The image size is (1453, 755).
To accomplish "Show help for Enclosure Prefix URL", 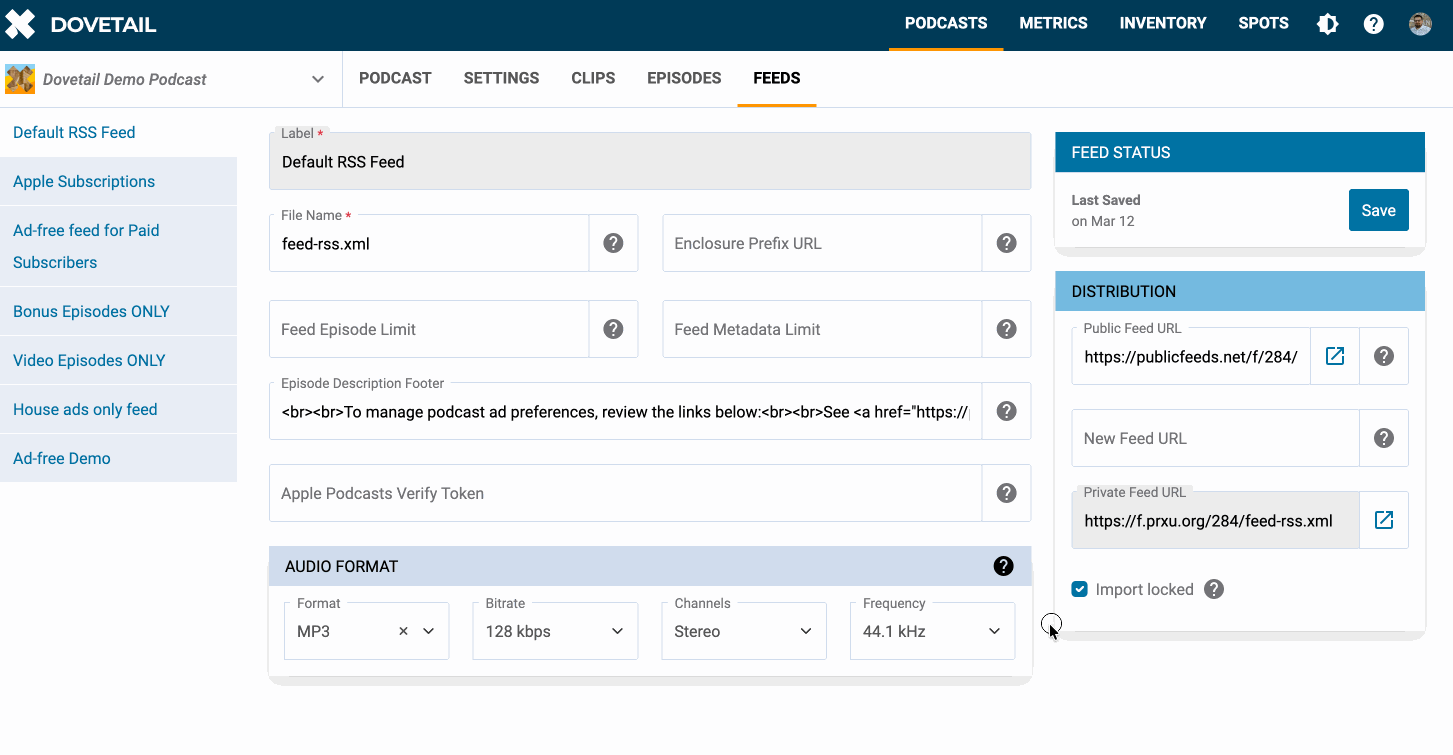I will (x=1006, y=243).
